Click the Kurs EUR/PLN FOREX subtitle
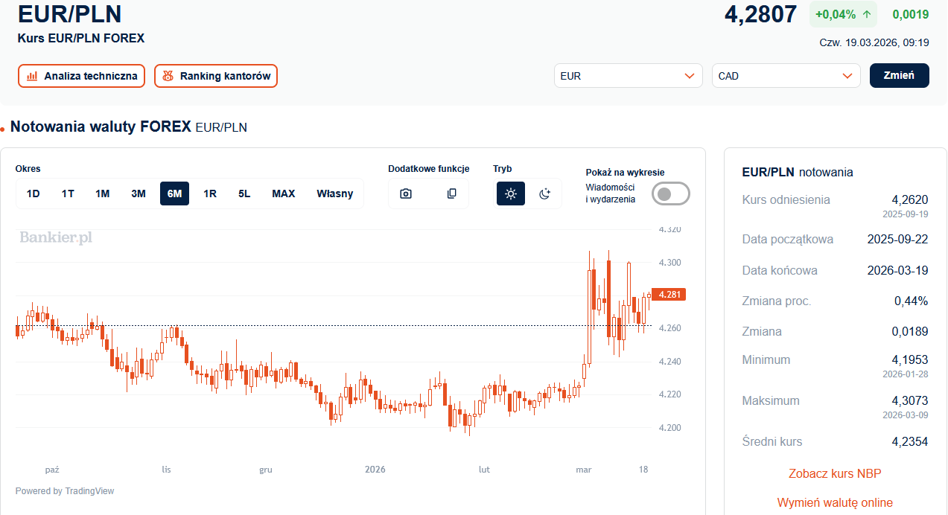The height and width of the screenshot is (515, 948). 81,38
